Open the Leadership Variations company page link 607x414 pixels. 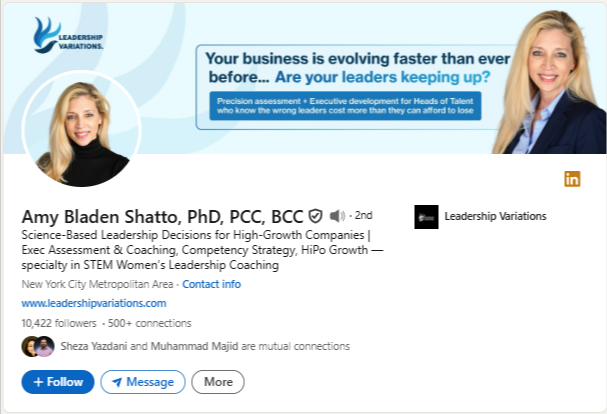[495, 216]
